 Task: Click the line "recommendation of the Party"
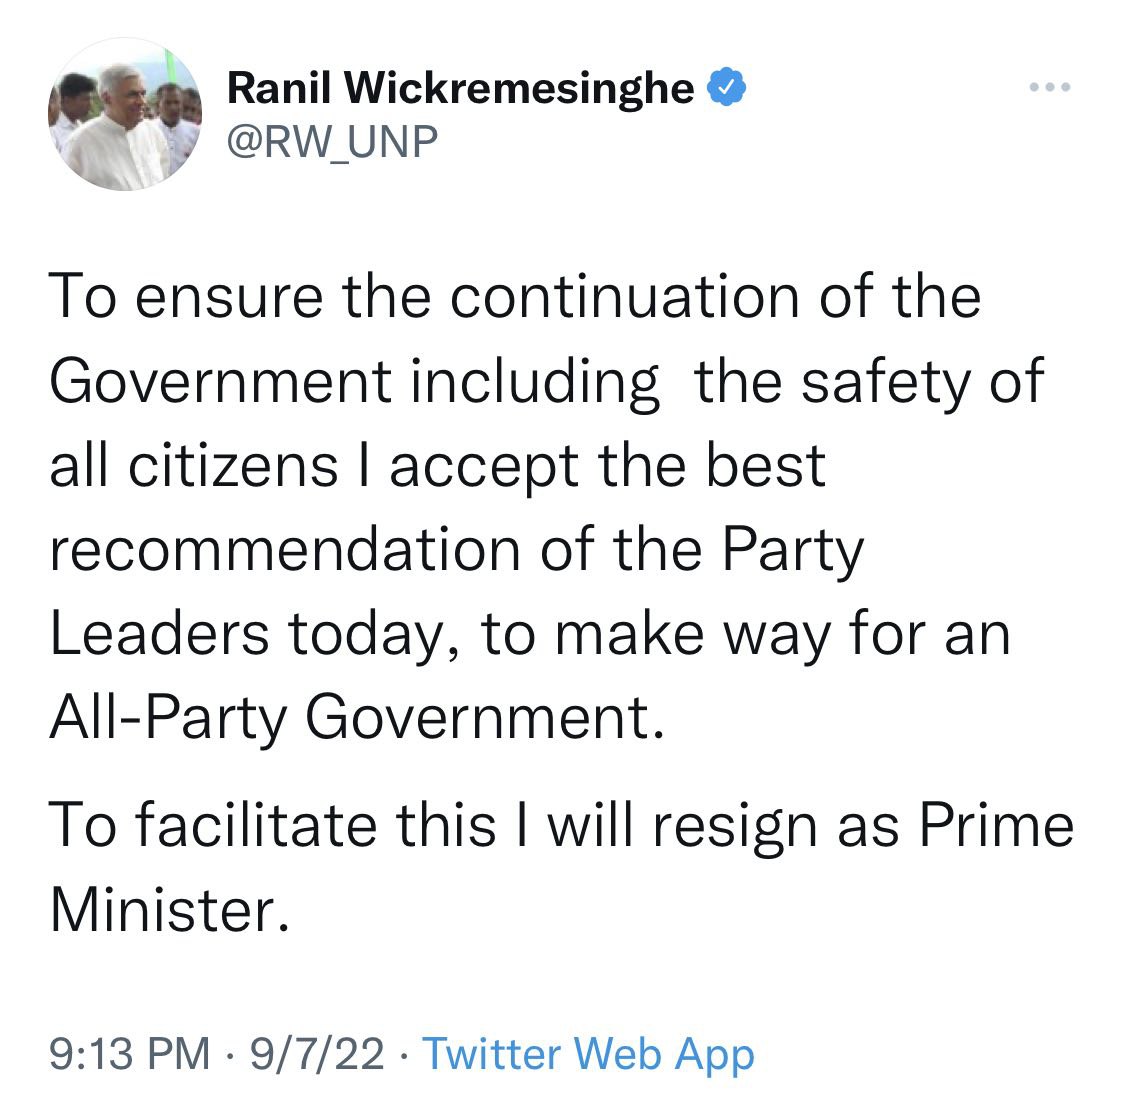point(457,550)
